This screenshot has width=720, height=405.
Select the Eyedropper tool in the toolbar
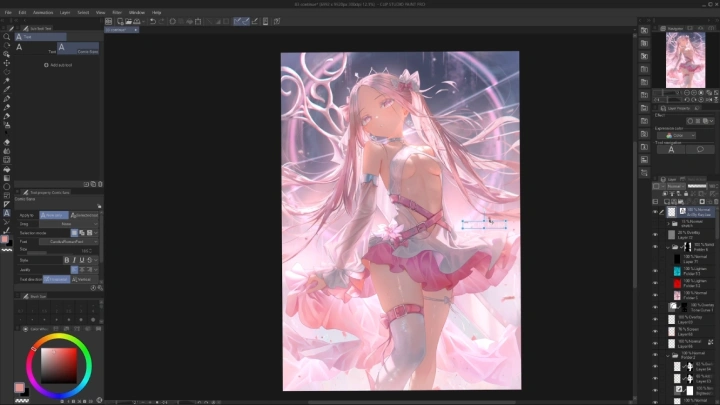[x=7, y=89]
